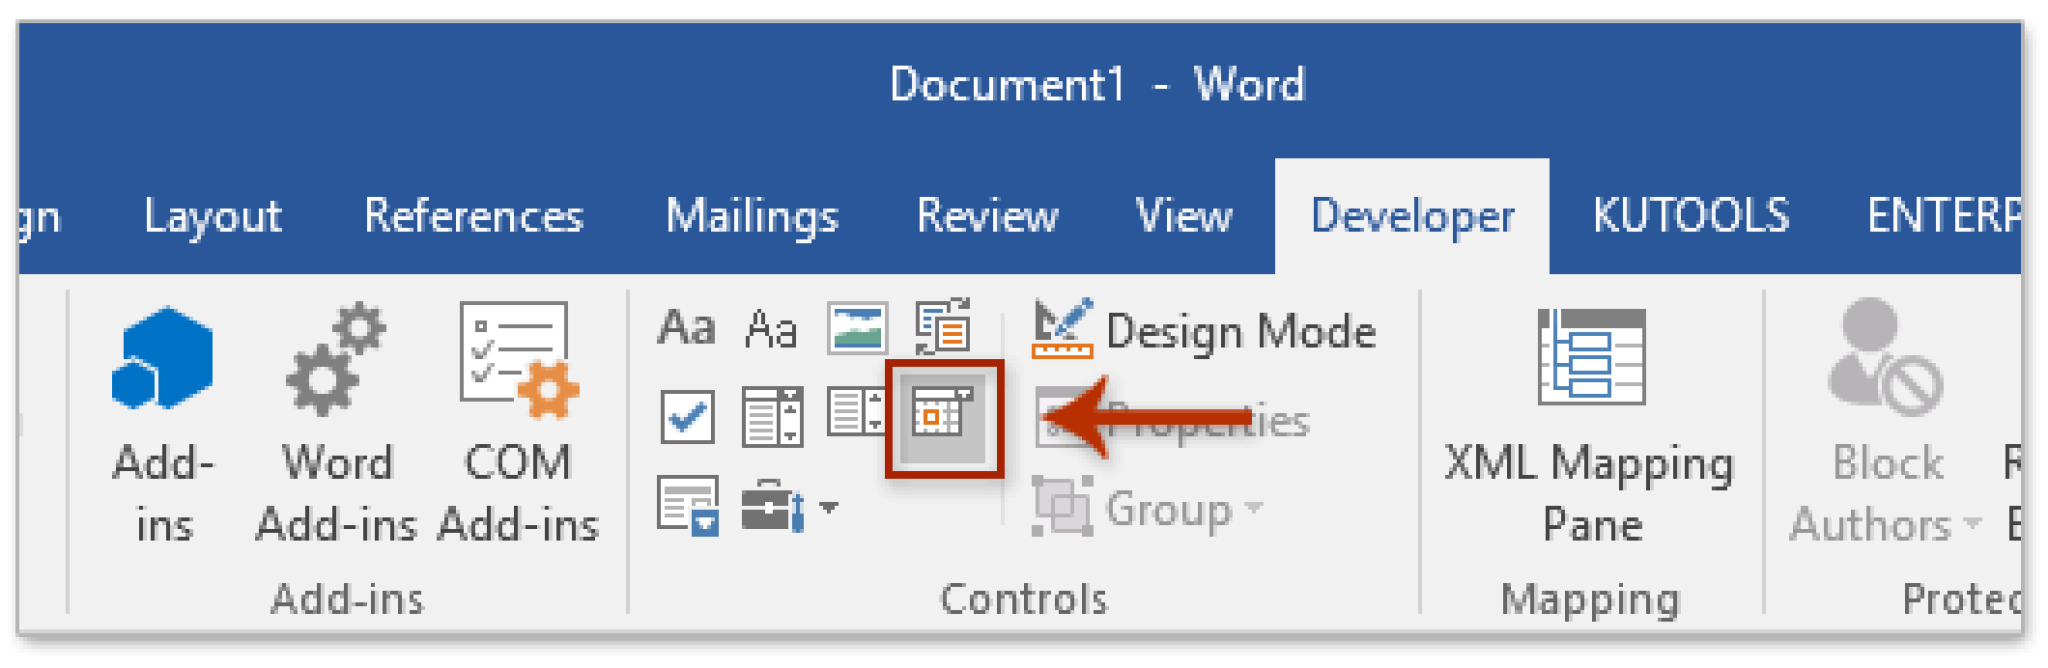Open XML Mapping Pane

pos(1590,425)
